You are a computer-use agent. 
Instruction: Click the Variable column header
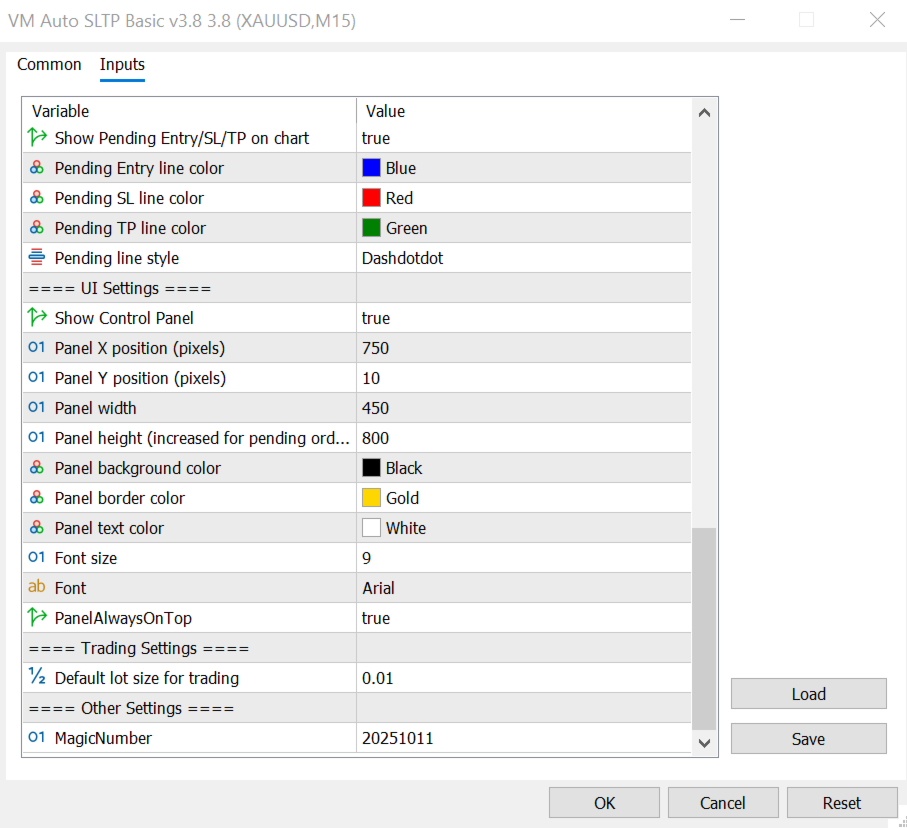pos(189,111)
